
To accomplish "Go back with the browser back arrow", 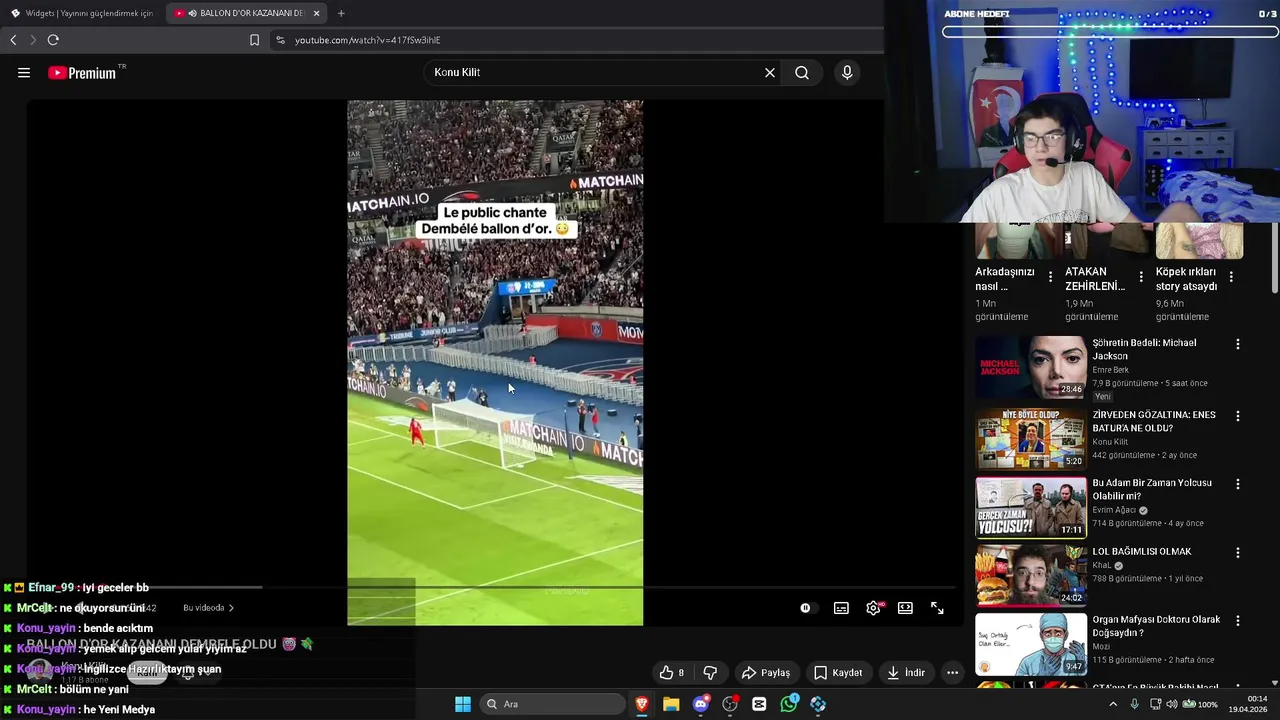I will pos(13,40).
